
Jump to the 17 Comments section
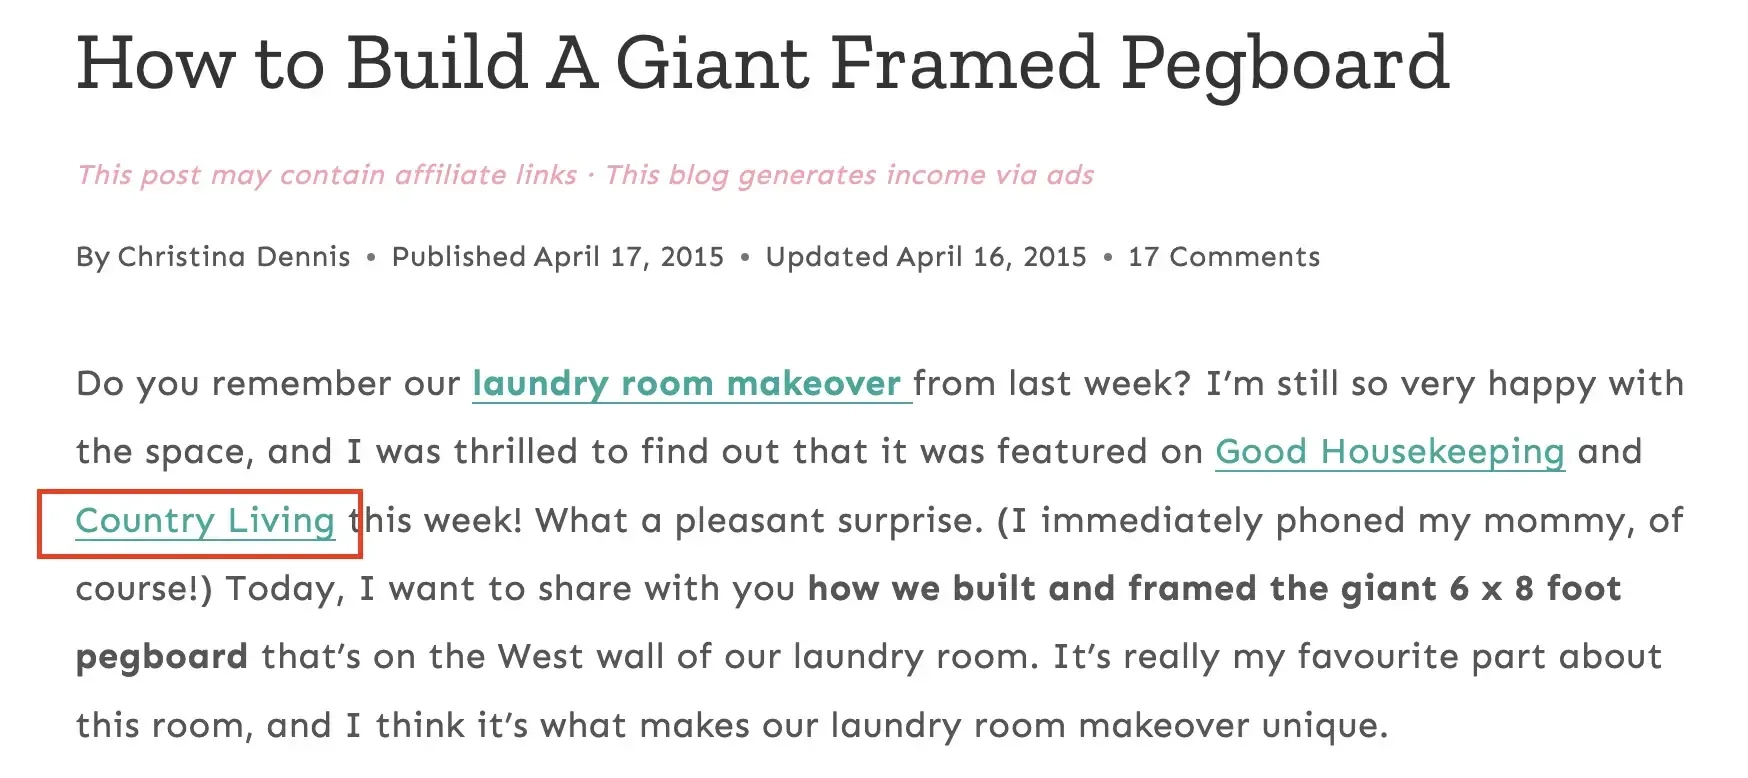pos(1223,257)
